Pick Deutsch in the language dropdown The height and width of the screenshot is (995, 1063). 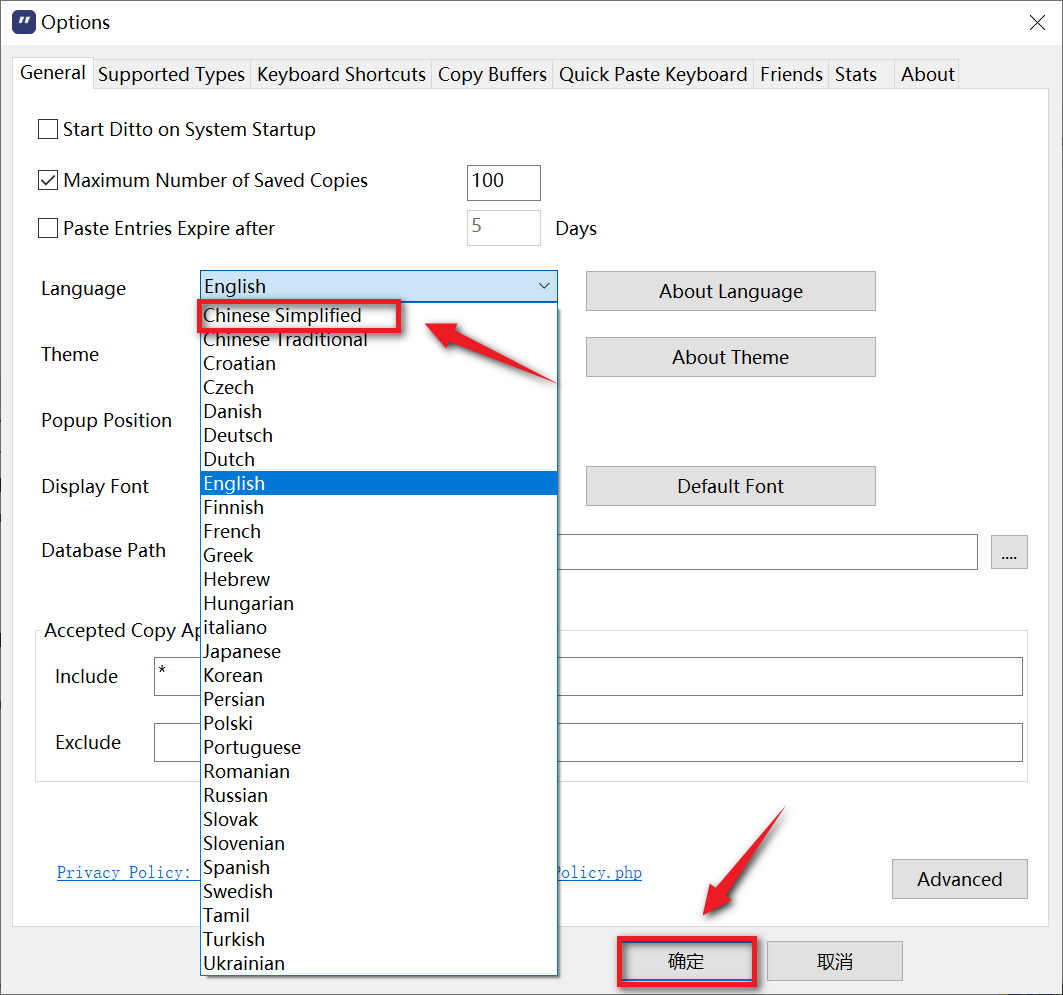pos(379,435)
